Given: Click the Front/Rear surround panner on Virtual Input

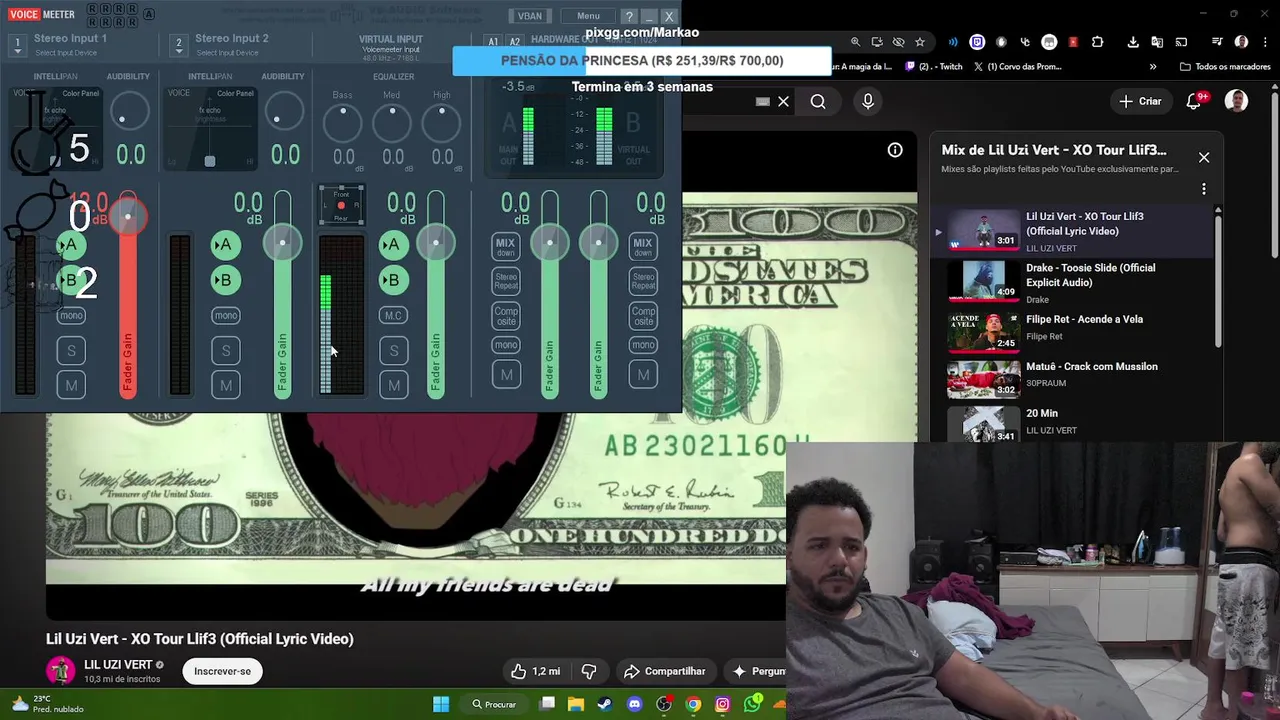Looking at the screenshot, I should click(x=341, y=206).
